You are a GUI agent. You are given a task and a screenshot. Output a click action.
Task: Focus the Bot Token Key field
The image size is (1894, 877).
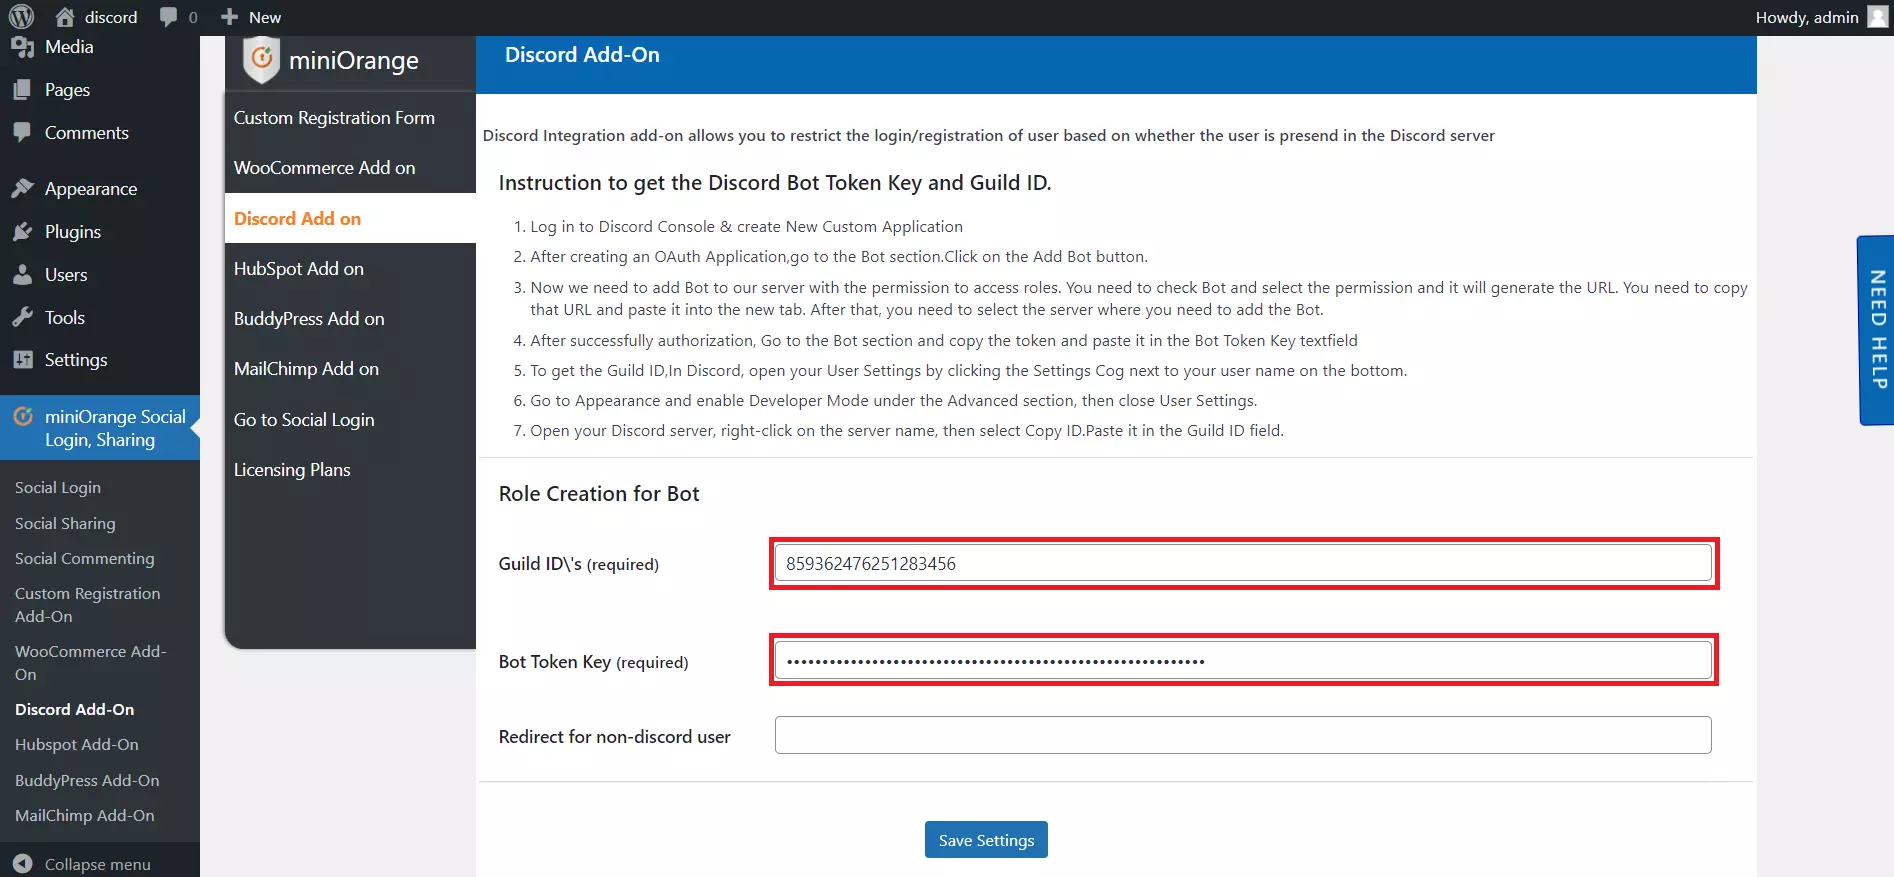1243,660
